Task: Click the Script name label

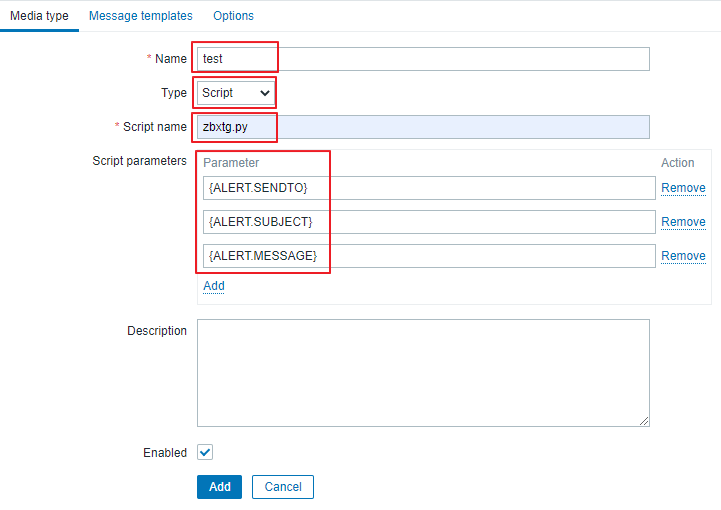Action: point(154,127)
